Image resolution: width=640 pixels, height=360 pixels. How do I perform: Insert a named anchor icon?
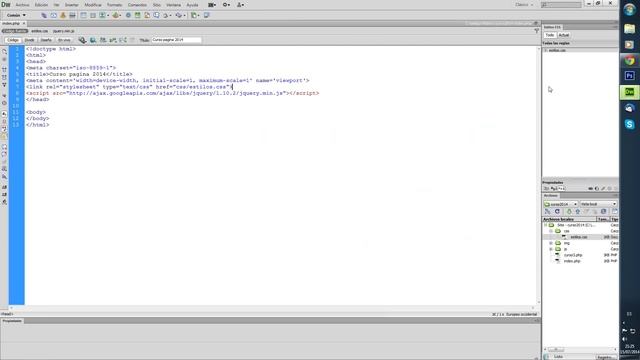63,15
